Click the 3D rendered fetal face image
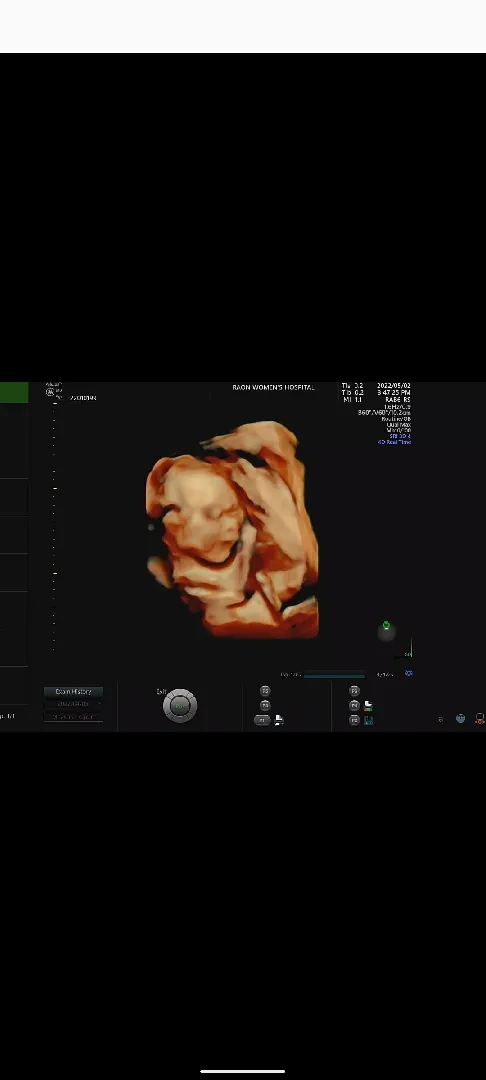The width and height of the screenshot is (486, 1080). [233, 530]
